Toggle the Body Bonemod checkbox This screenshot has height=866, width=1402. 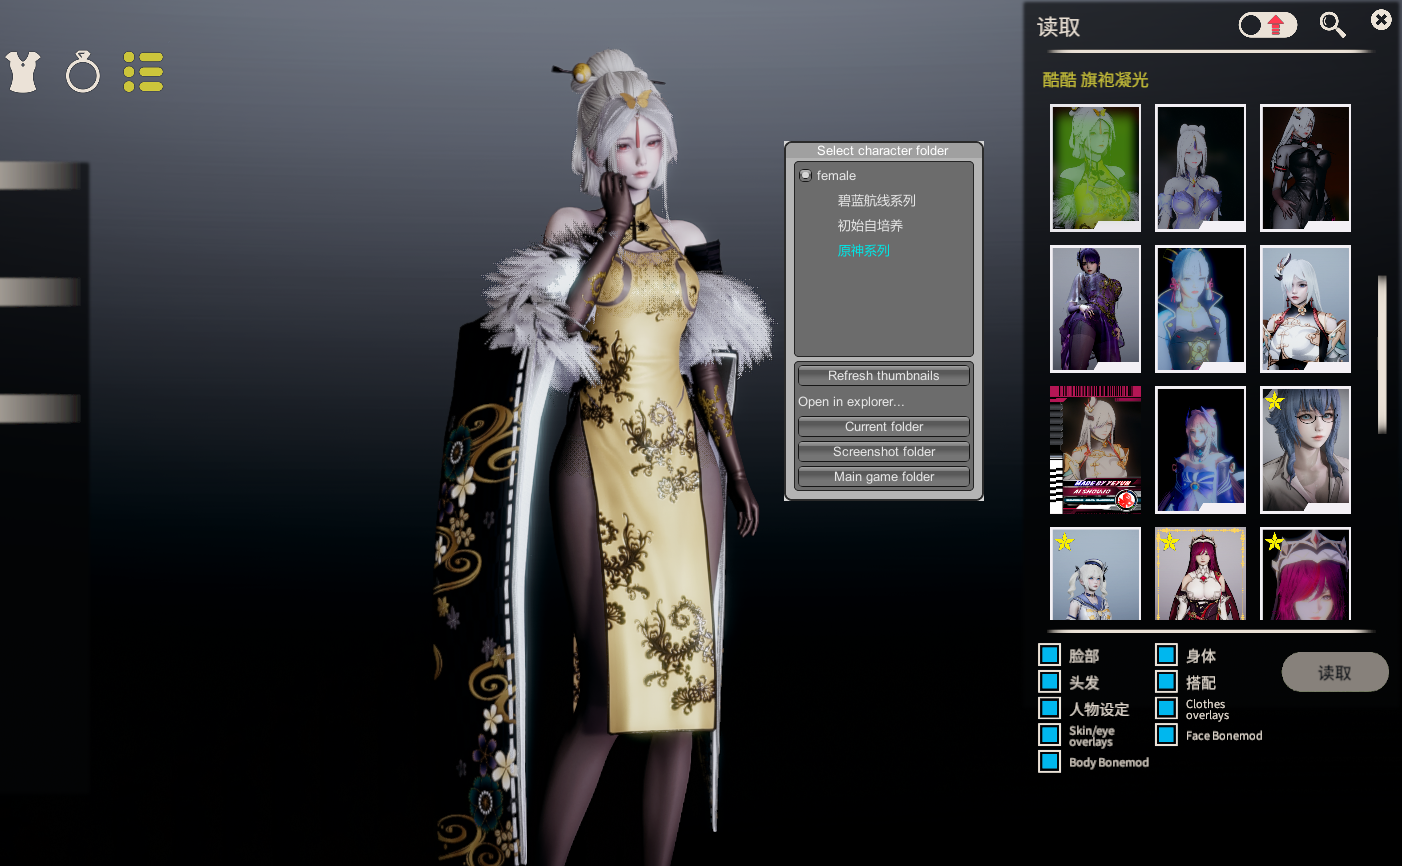(1049, 762)
